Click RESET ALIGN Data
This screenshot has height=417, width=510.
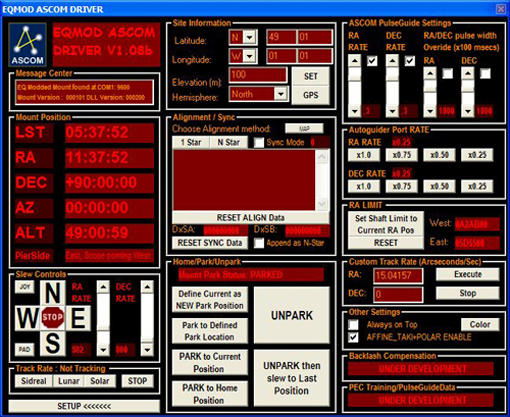click(x=251, y=218)
